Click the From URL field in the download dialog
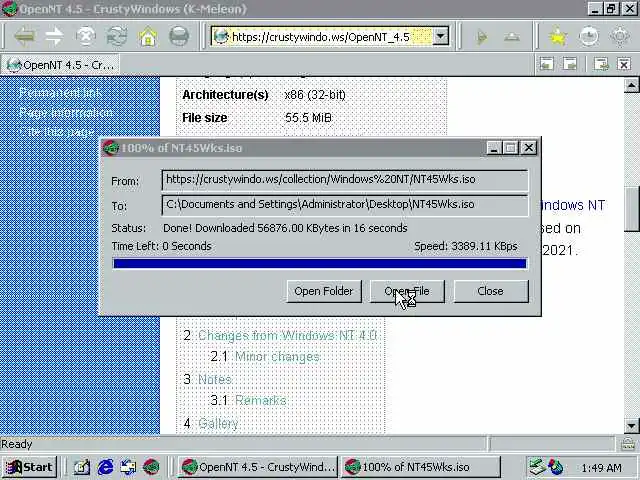 click(x=345, y=180)
